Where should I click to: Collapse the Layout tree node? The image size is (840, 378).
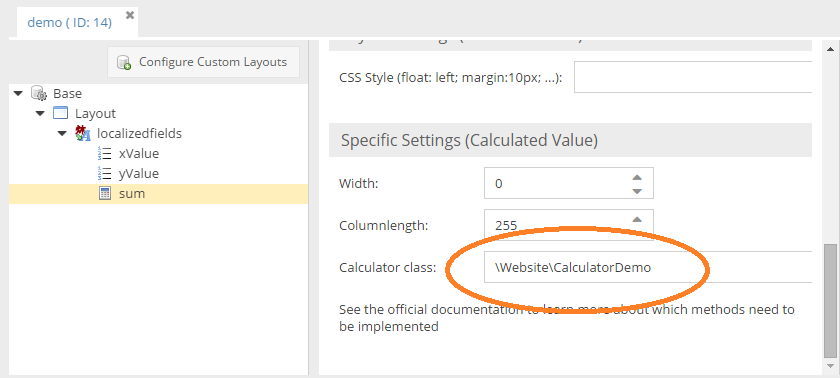[x=40, y=114]
